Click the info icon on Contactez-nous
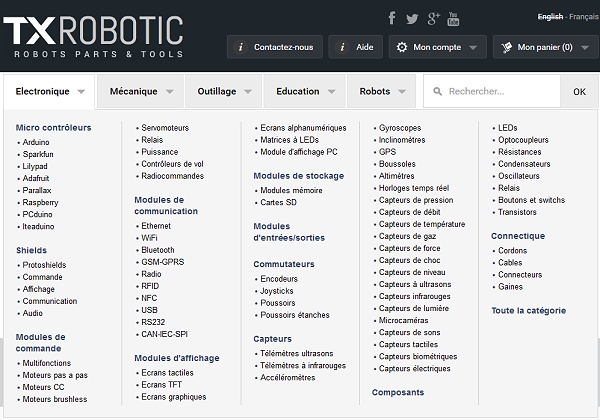Image resolution: width=600 pixels, height=420 pixels. [241, 47]
